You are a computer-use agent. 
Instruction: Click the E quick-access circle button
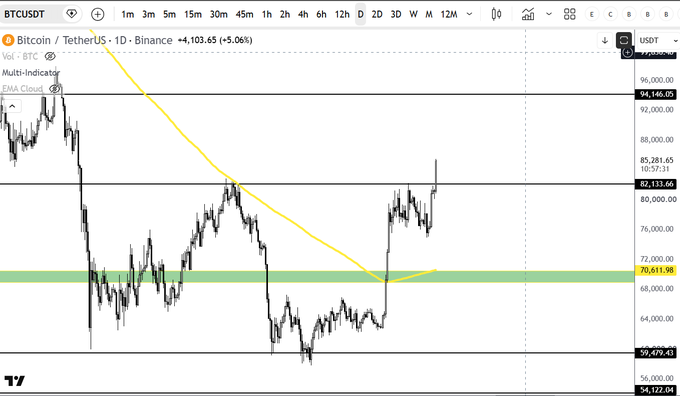point(592,14)
